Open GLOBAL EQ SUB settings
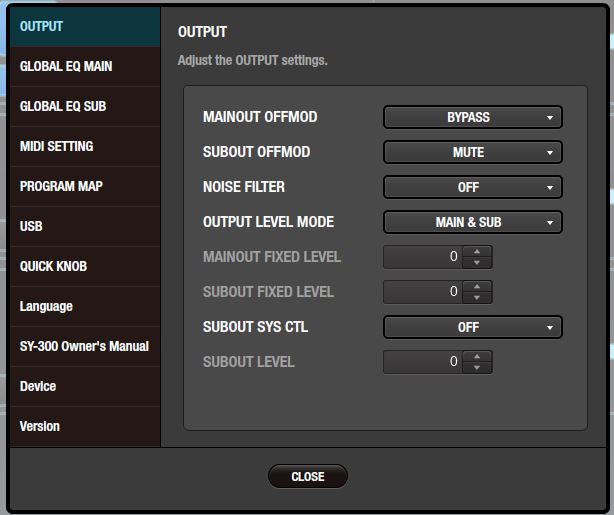 (85, 107)
